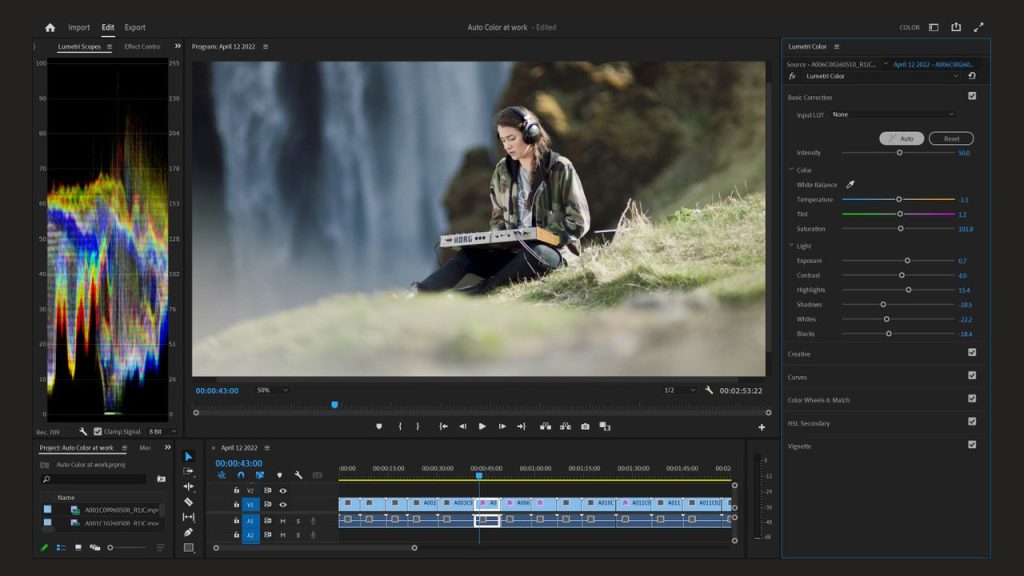Image resolution: width=1024 pixels, height=576 pixels.
Task: Click the White Balance eyedropper in Lumetri Color
Action: (851, 185)
